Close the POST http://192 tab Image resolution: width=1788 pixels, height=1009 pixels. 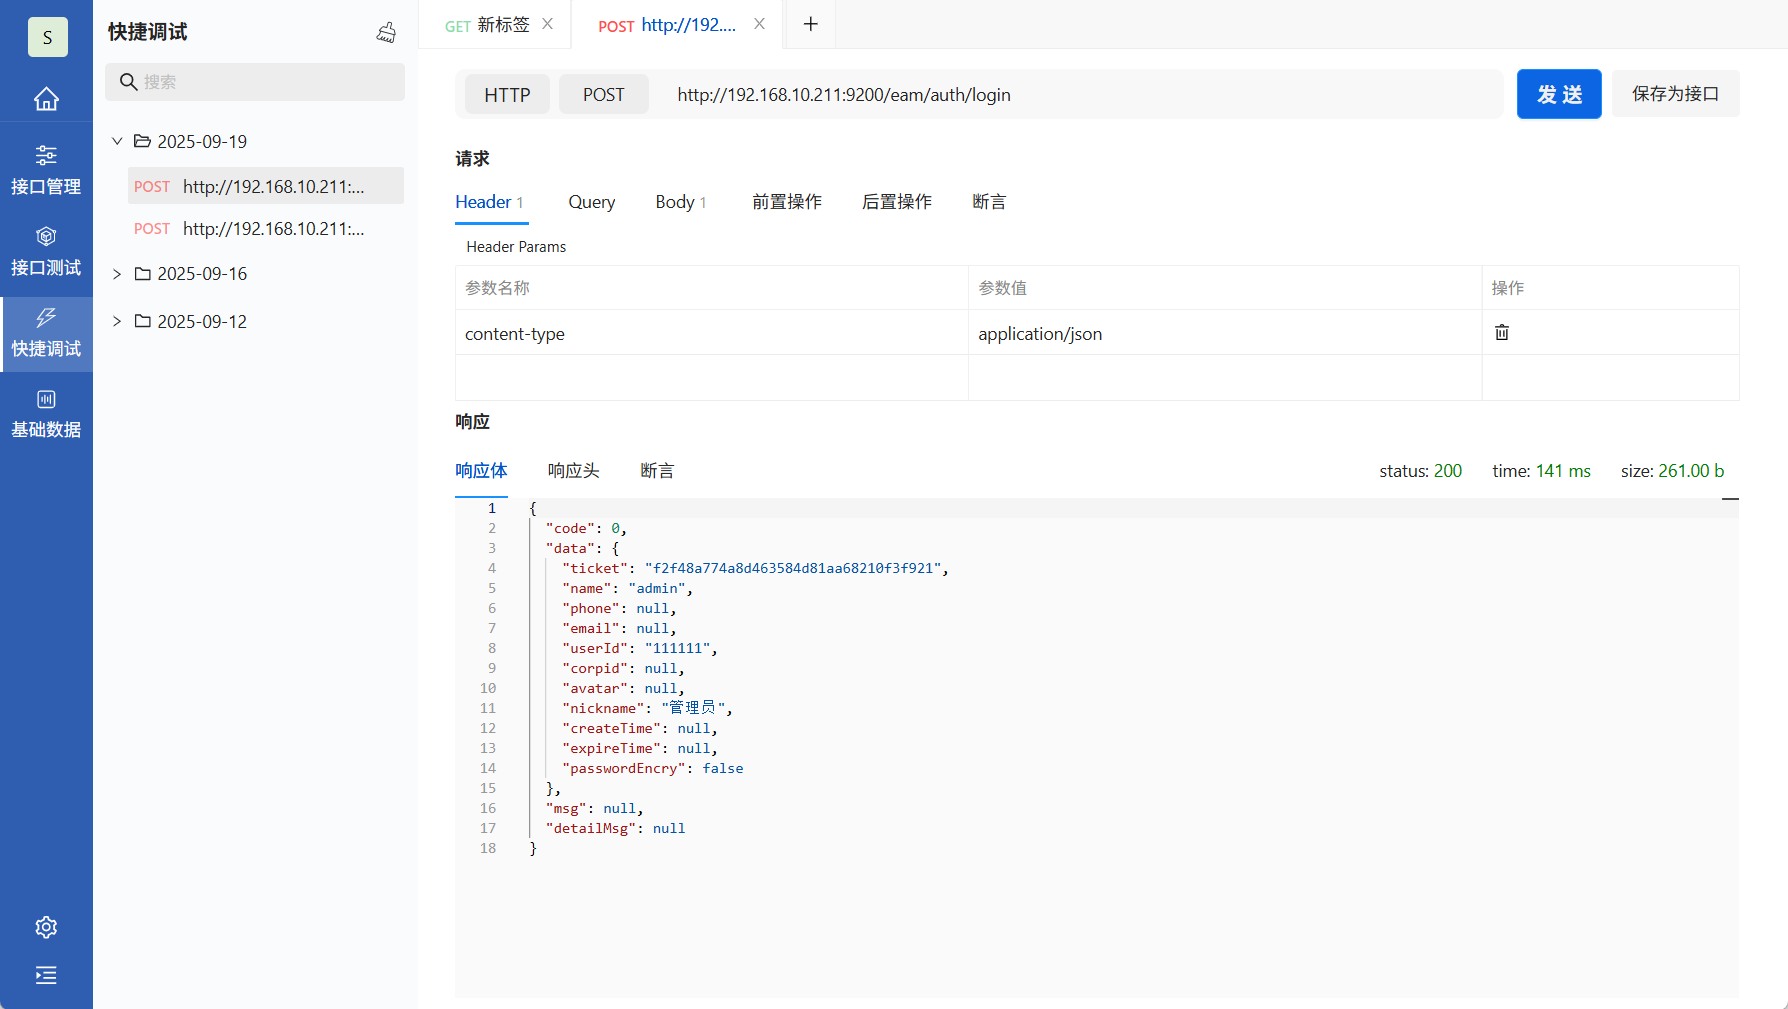tap(760, 24)
